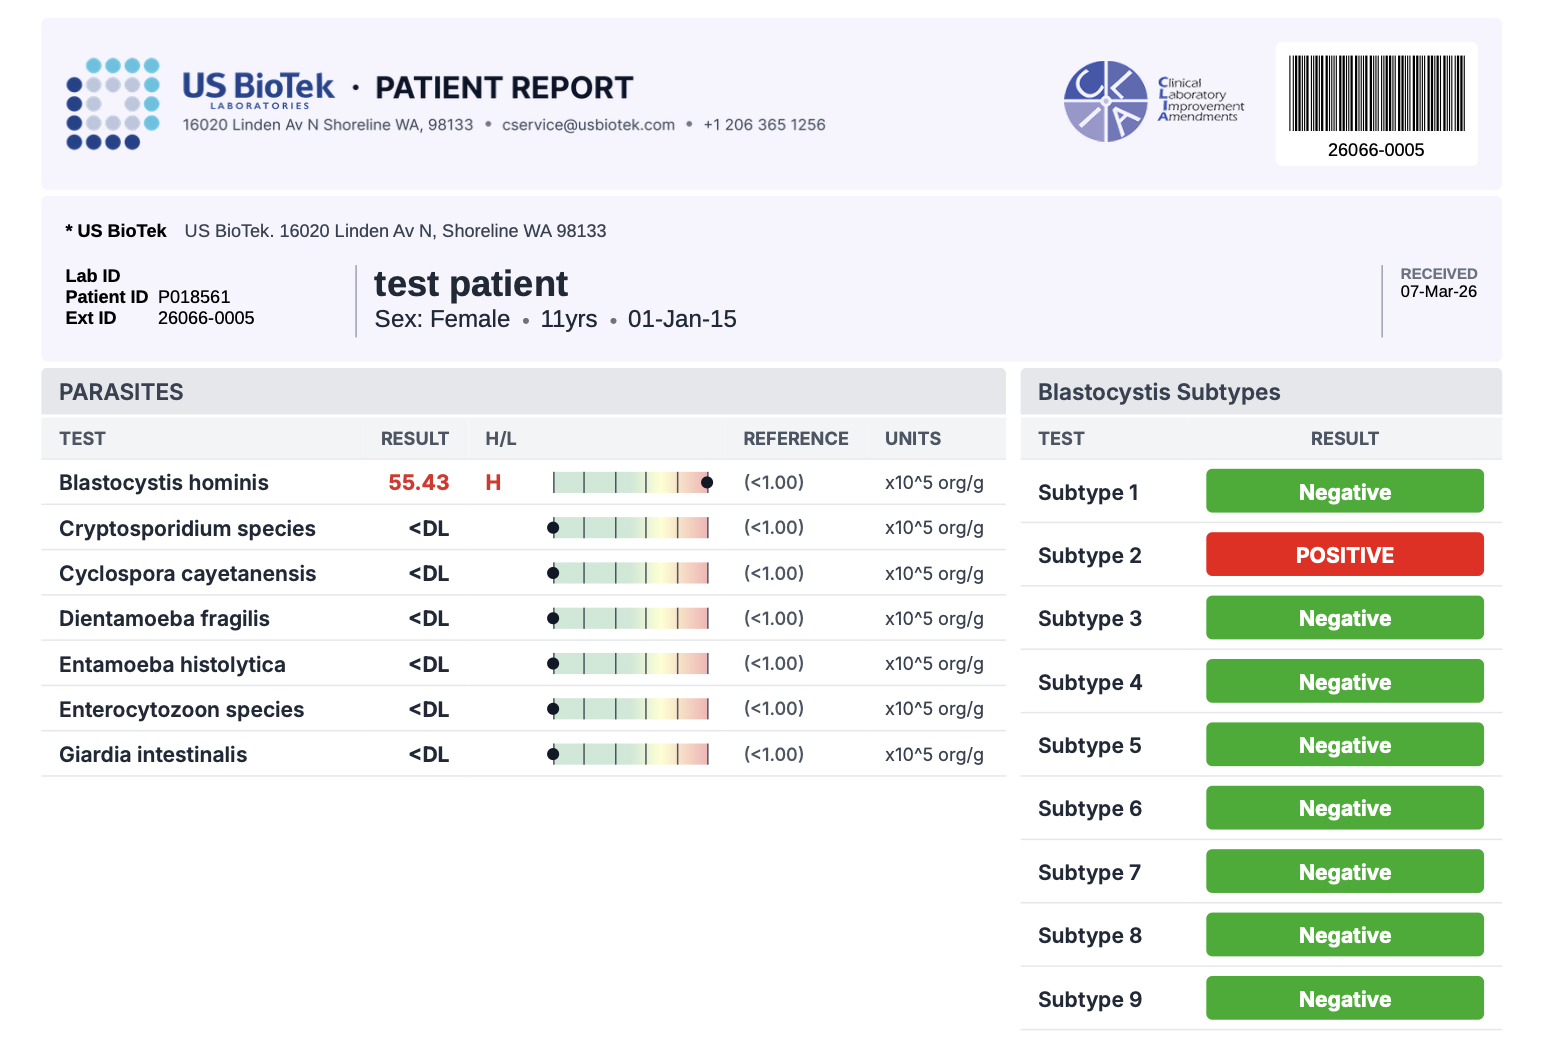
Task: Click the Negative badge for Subtype 9
Action: [1344, 999]
